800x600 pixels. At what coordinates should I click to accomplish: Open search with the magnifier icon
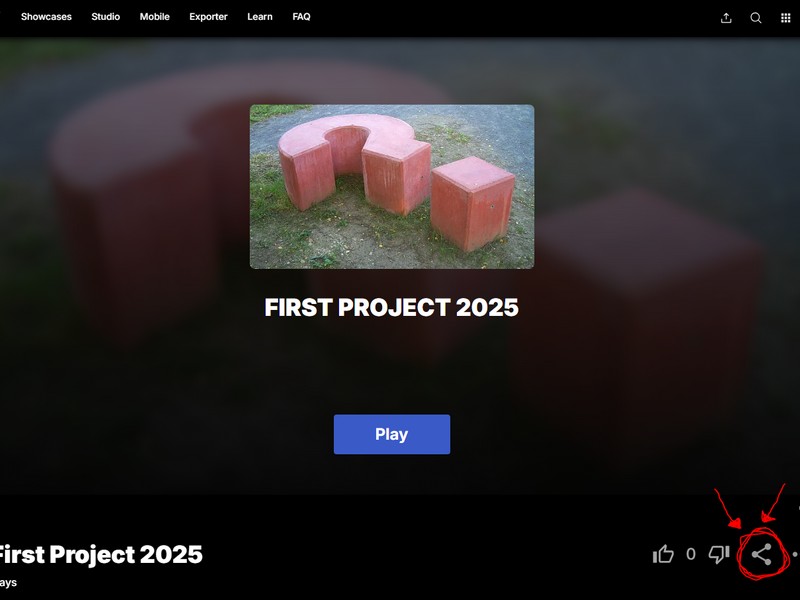pyautogui.click(x=756, y=18)
